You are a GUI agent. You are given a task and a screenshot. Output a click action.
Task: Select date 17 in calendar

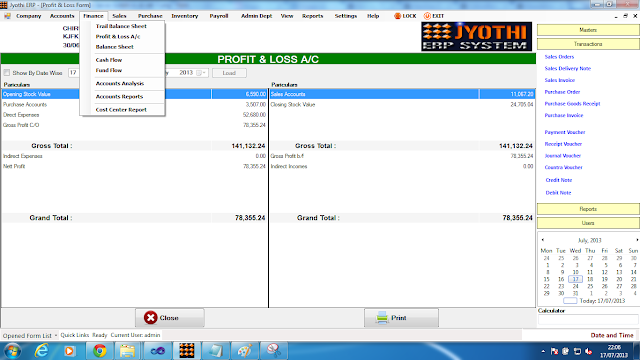click(x=575, y=279)
